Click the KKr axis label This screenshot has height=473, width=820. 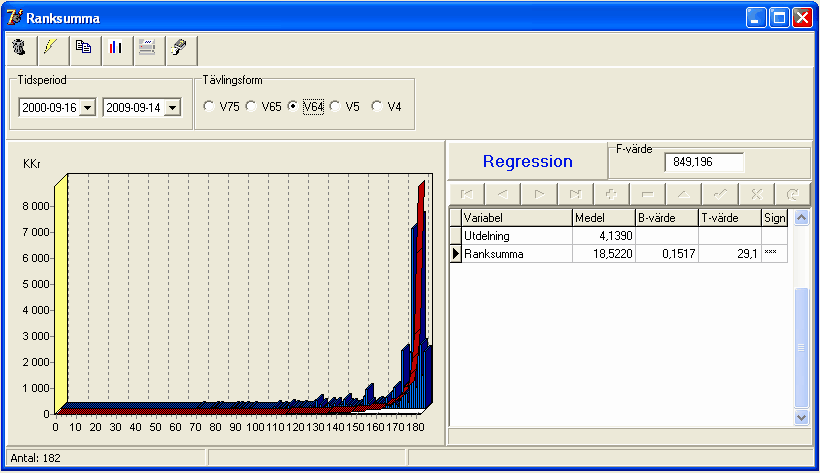[31, 164]
